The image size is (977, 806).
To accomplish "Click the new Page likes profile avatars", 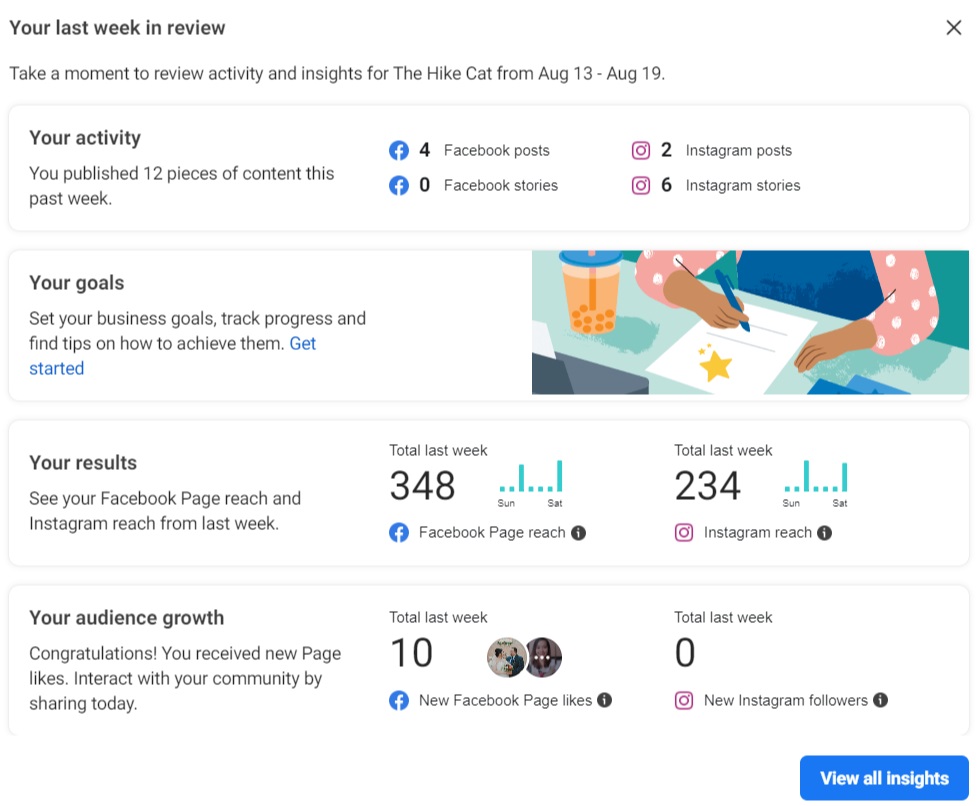I will [x=524, y=658].
